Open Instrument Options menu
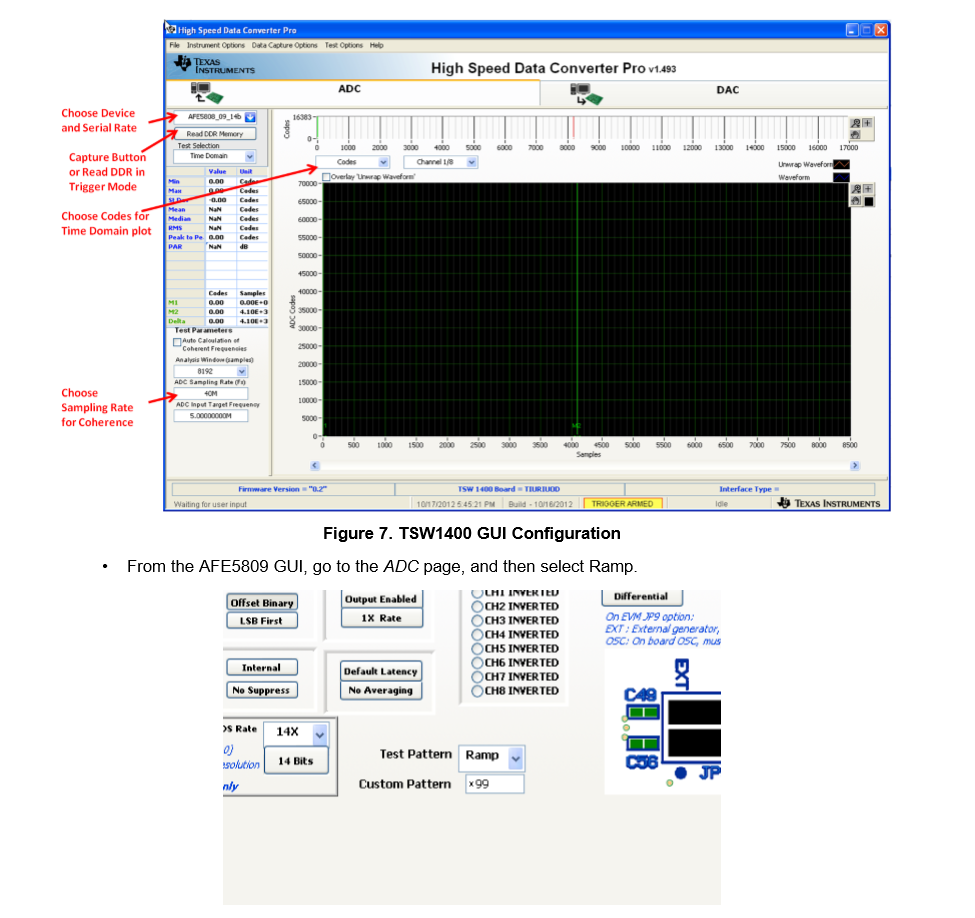 216,45
